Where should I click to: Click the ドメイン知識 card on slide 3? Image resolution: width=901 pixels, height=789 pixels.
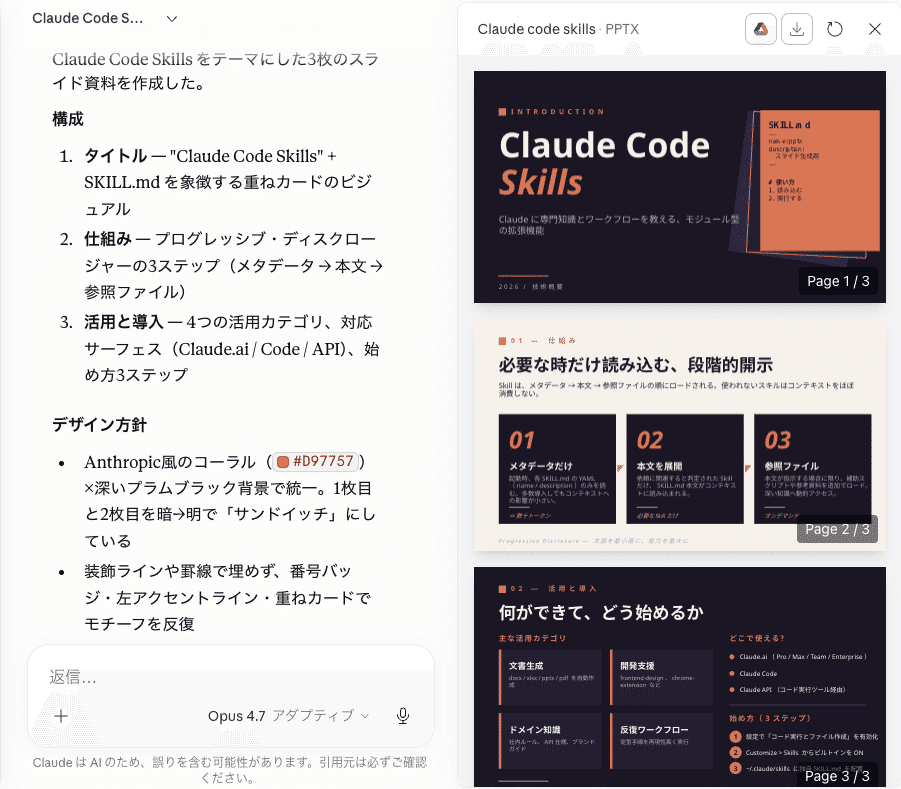[x=550, y=741]
